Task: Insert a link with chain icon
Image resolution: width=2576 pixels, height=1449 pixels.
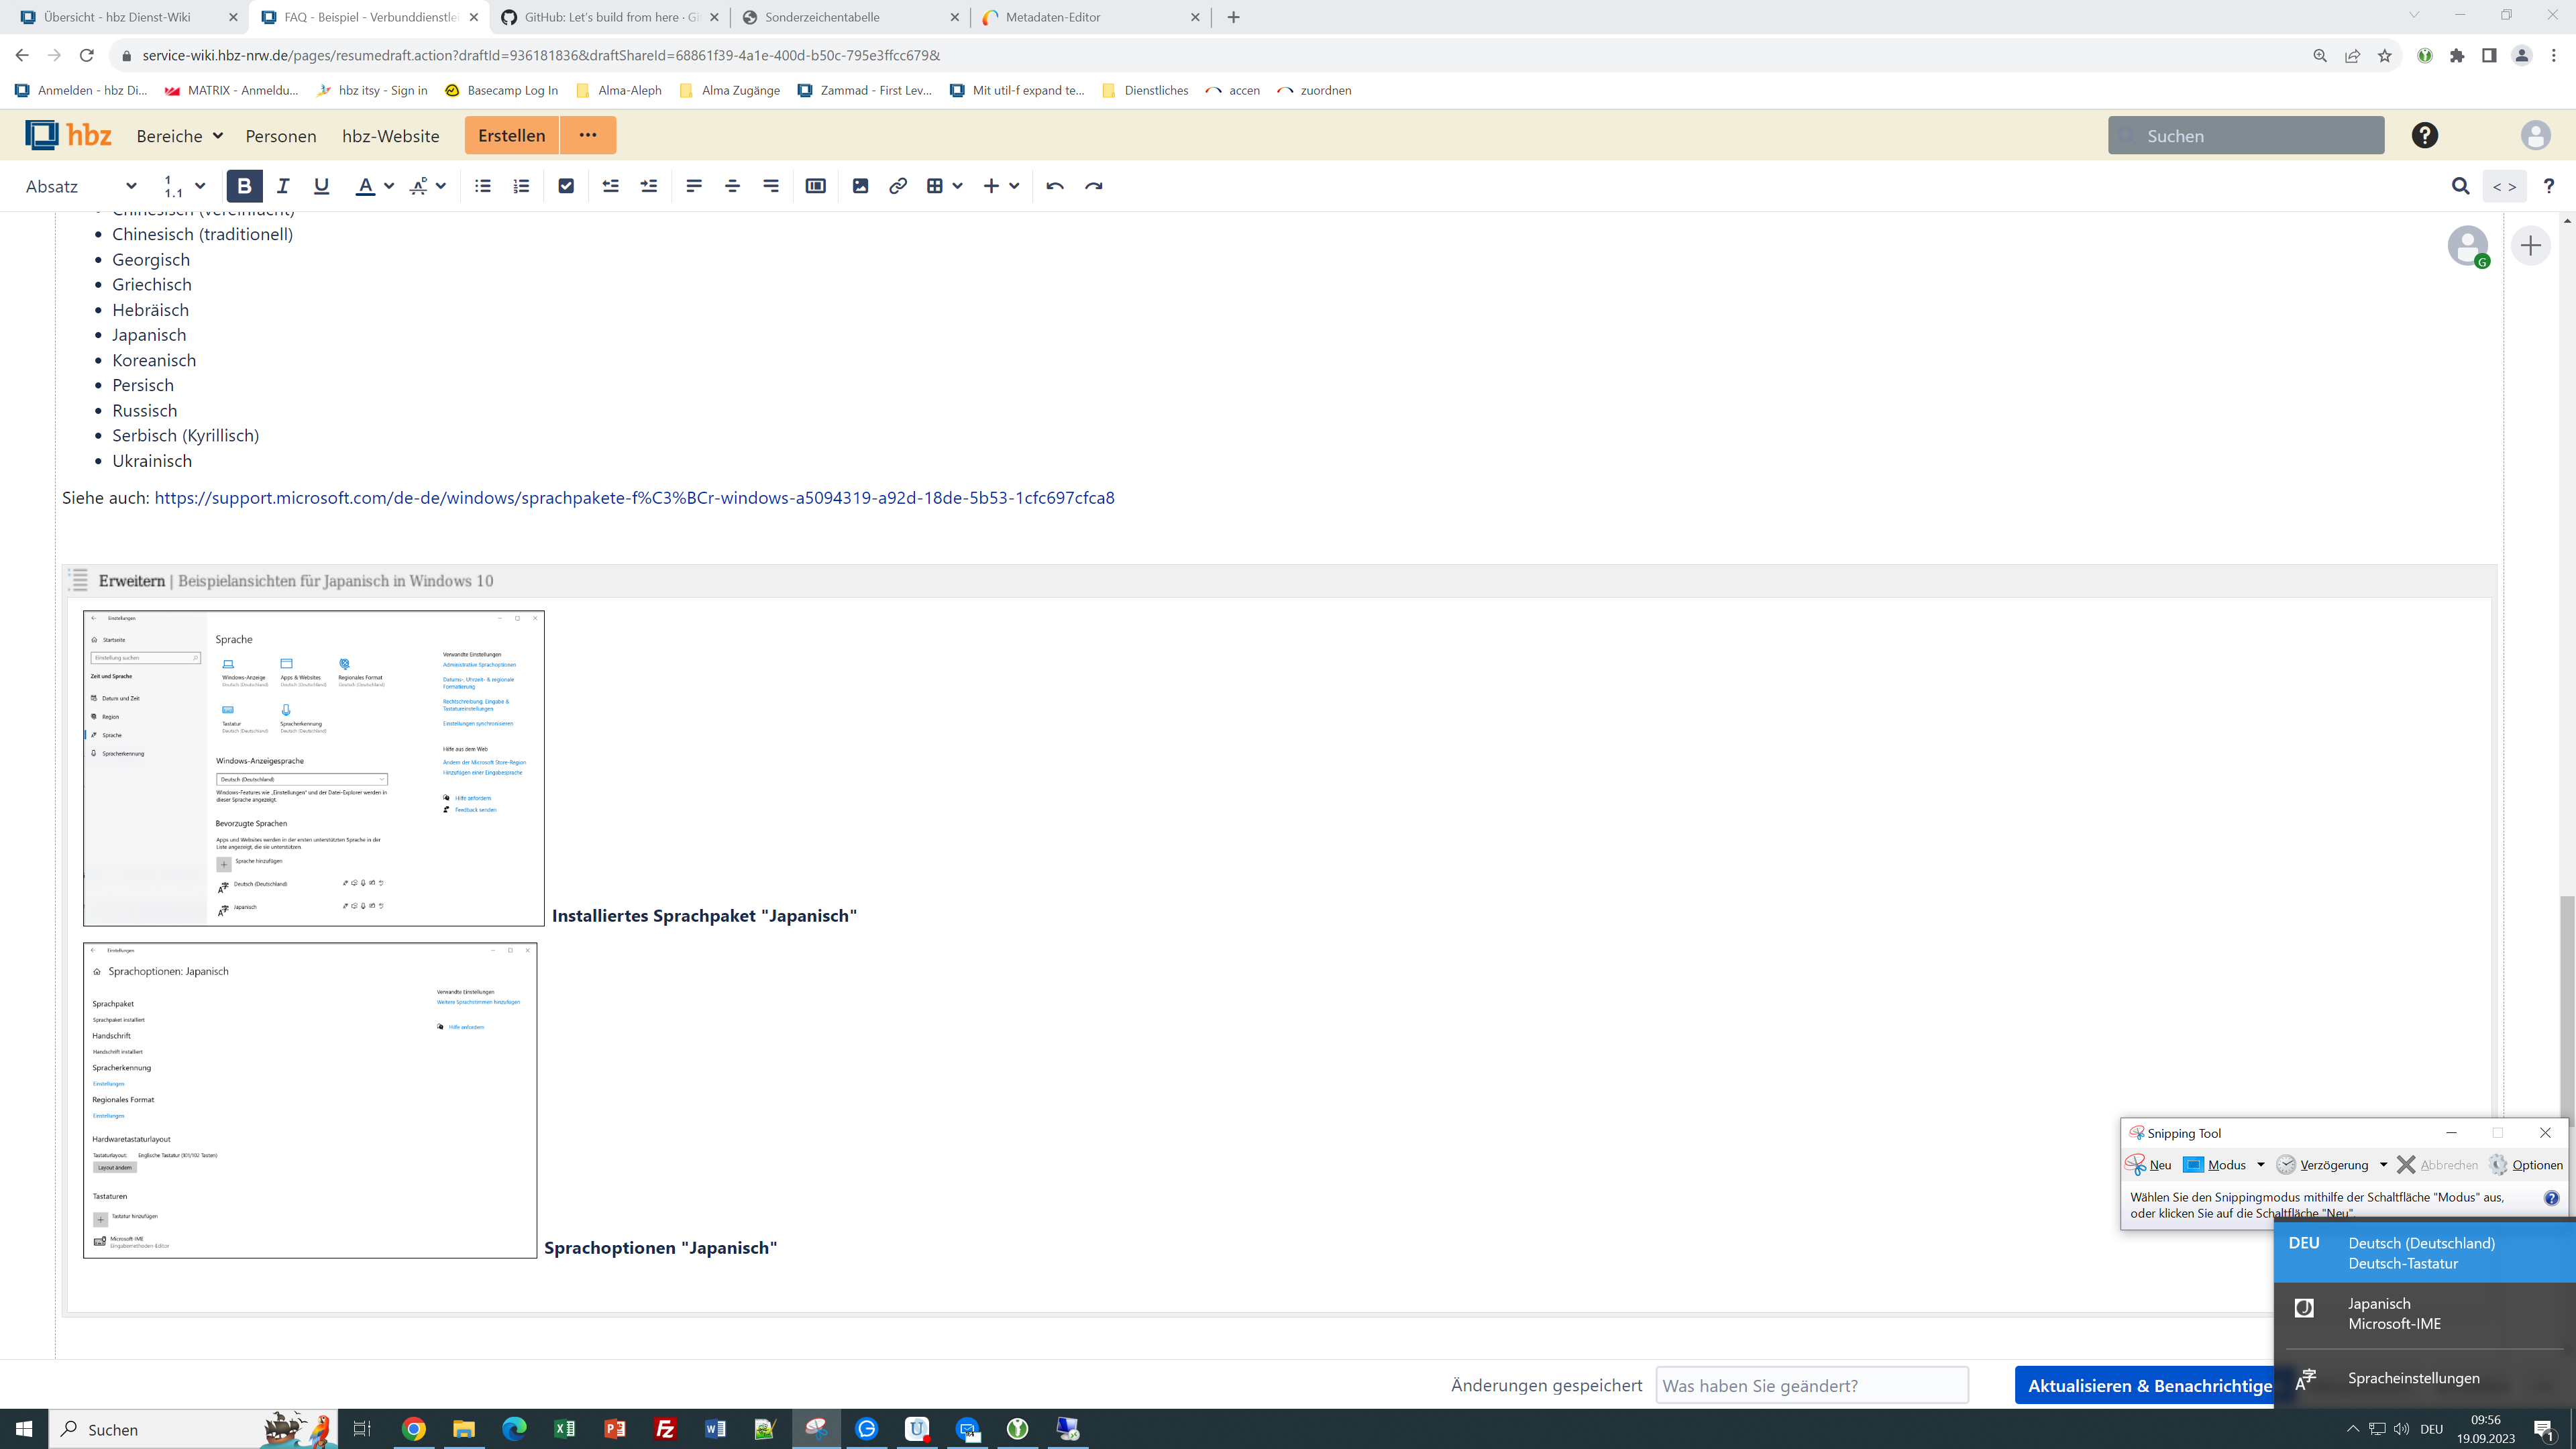Action: click(x=898, y=186)
